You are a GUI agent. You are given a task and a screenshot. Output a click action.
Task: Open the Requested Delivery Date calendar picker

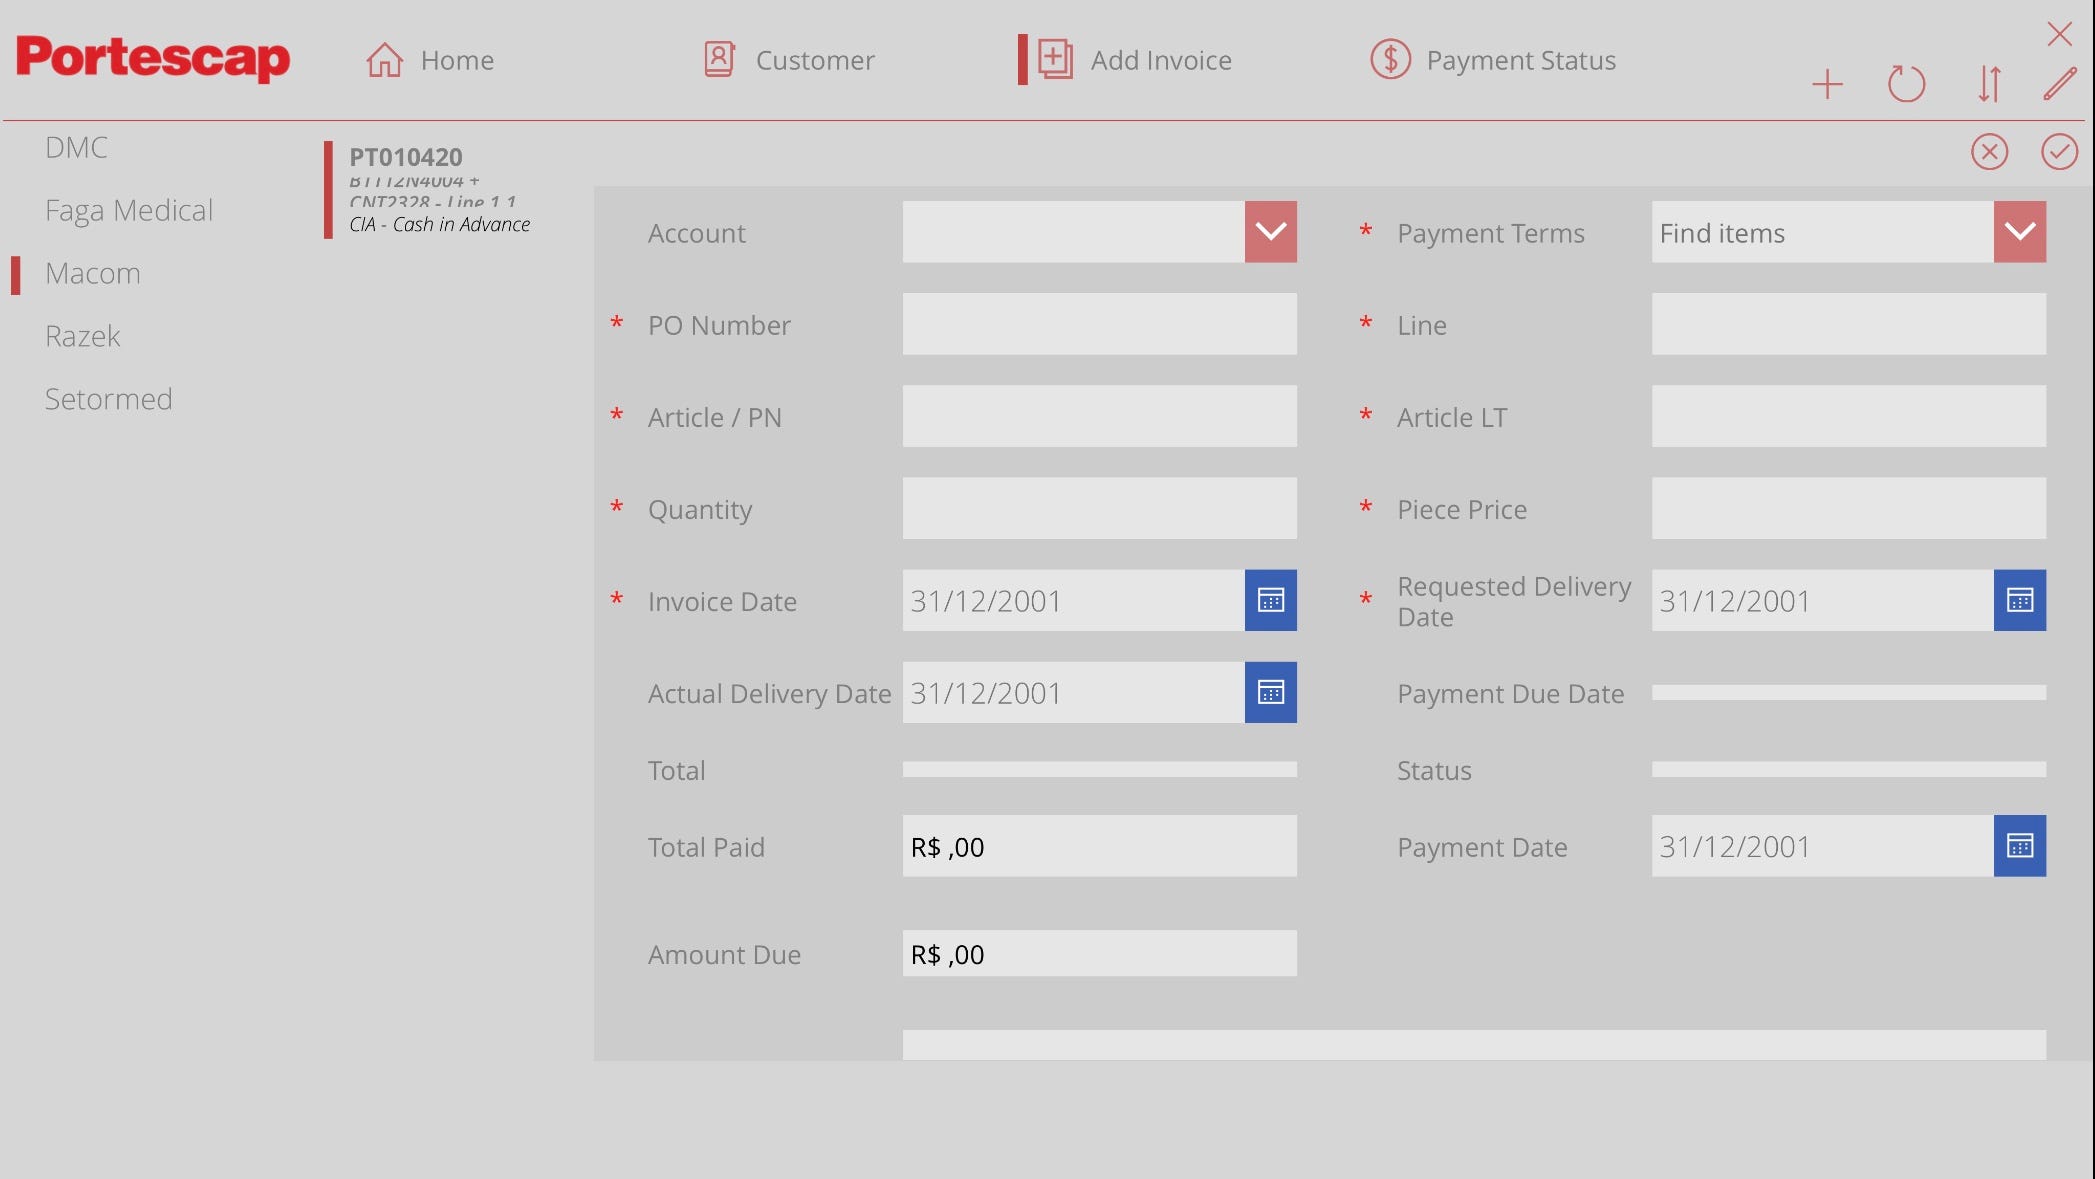pos(2019,600)
